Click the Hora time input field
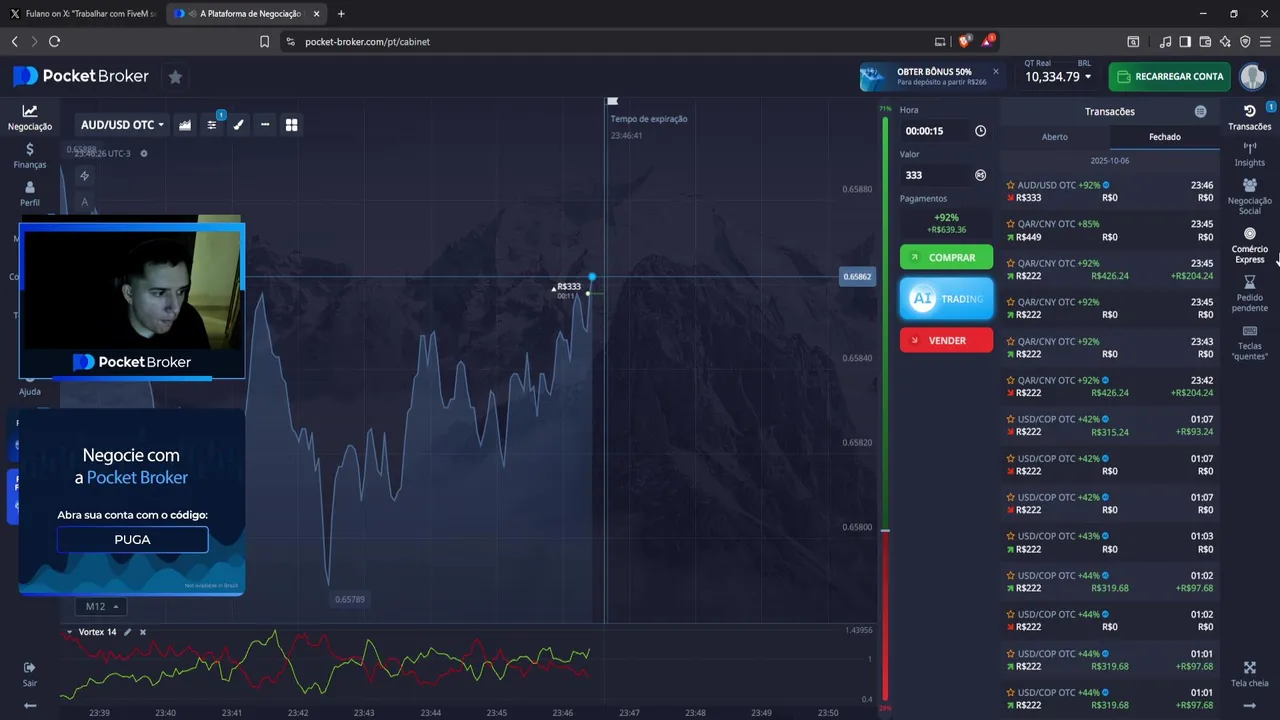The width and height of the screenshot is (1280, 720). (936, 131)
